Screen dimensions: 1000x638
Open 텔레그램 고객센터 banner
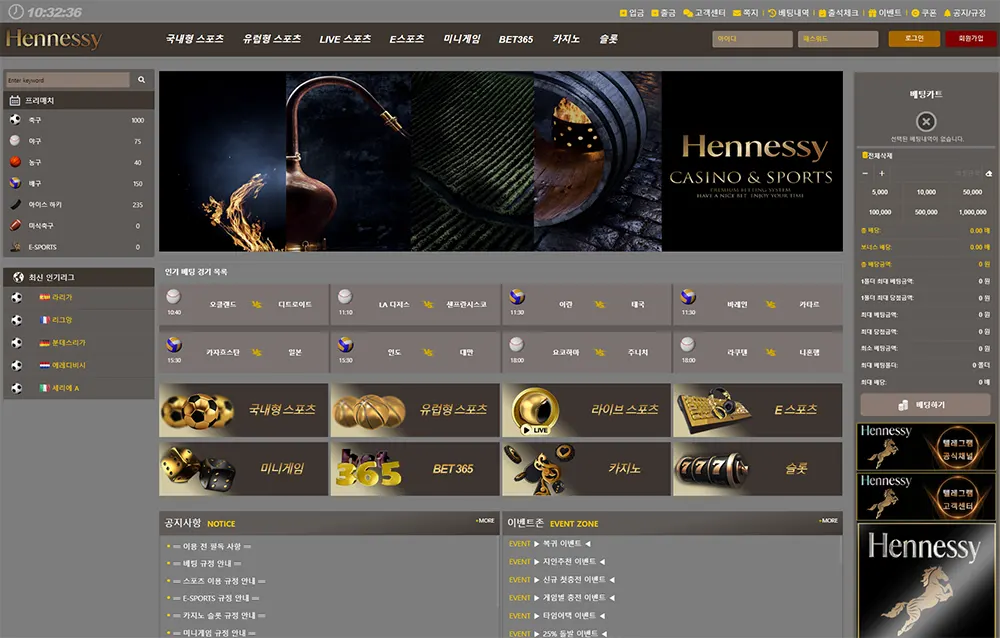(925, 496)
